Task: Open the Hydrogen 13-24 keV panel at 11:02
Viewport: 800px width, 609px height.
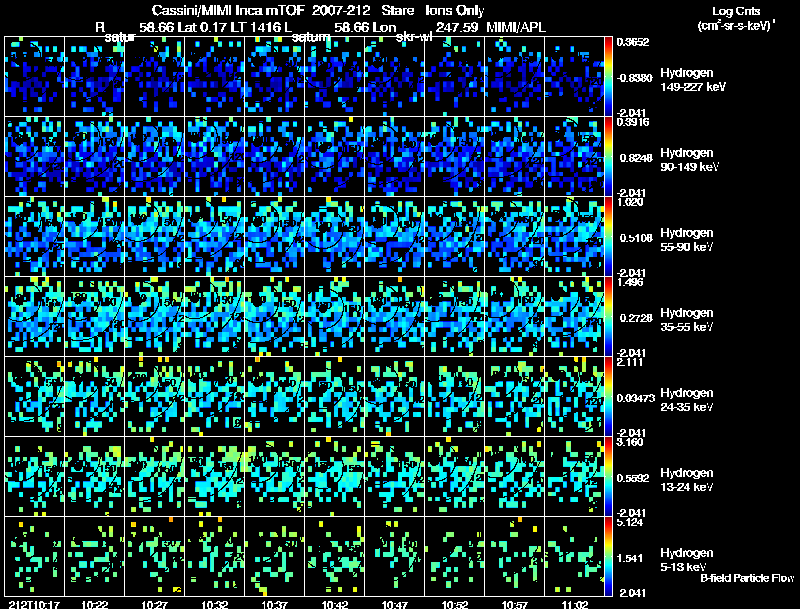Action: pos(574,477)
